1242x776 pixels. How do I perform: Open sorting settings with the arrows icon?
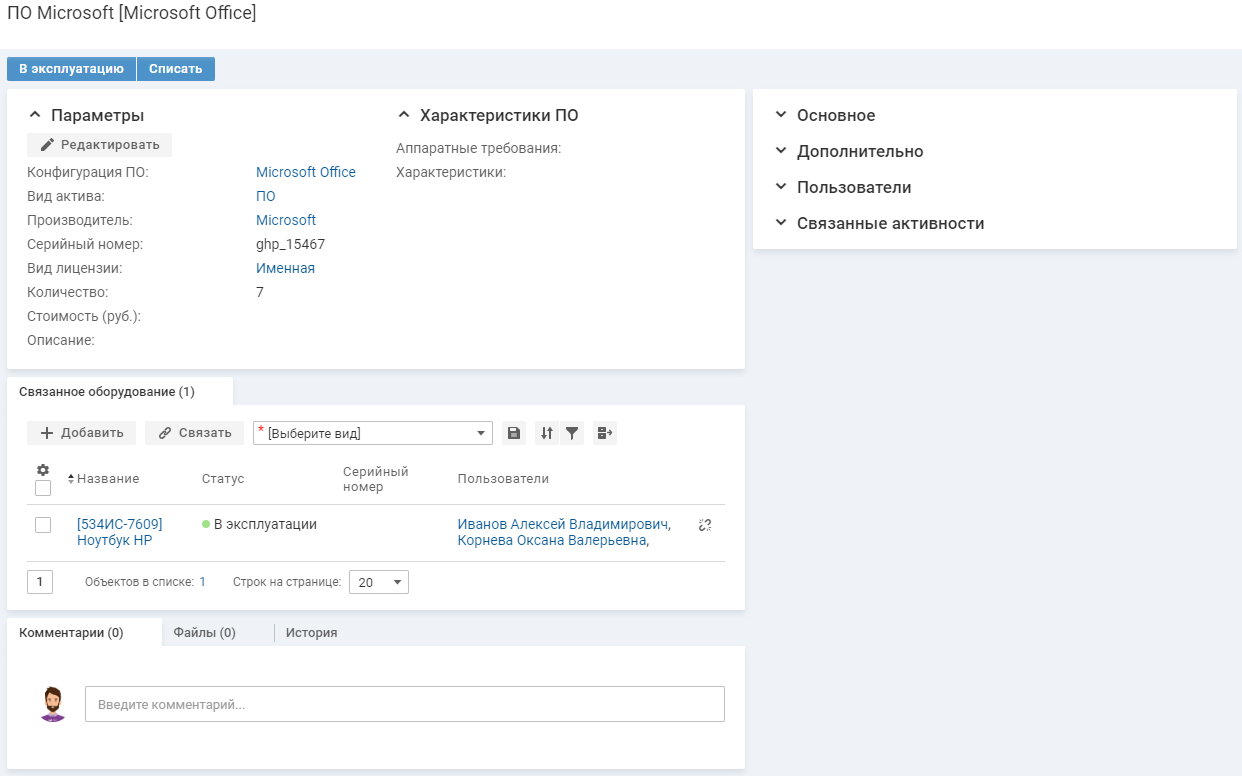[x=546, y=433]
